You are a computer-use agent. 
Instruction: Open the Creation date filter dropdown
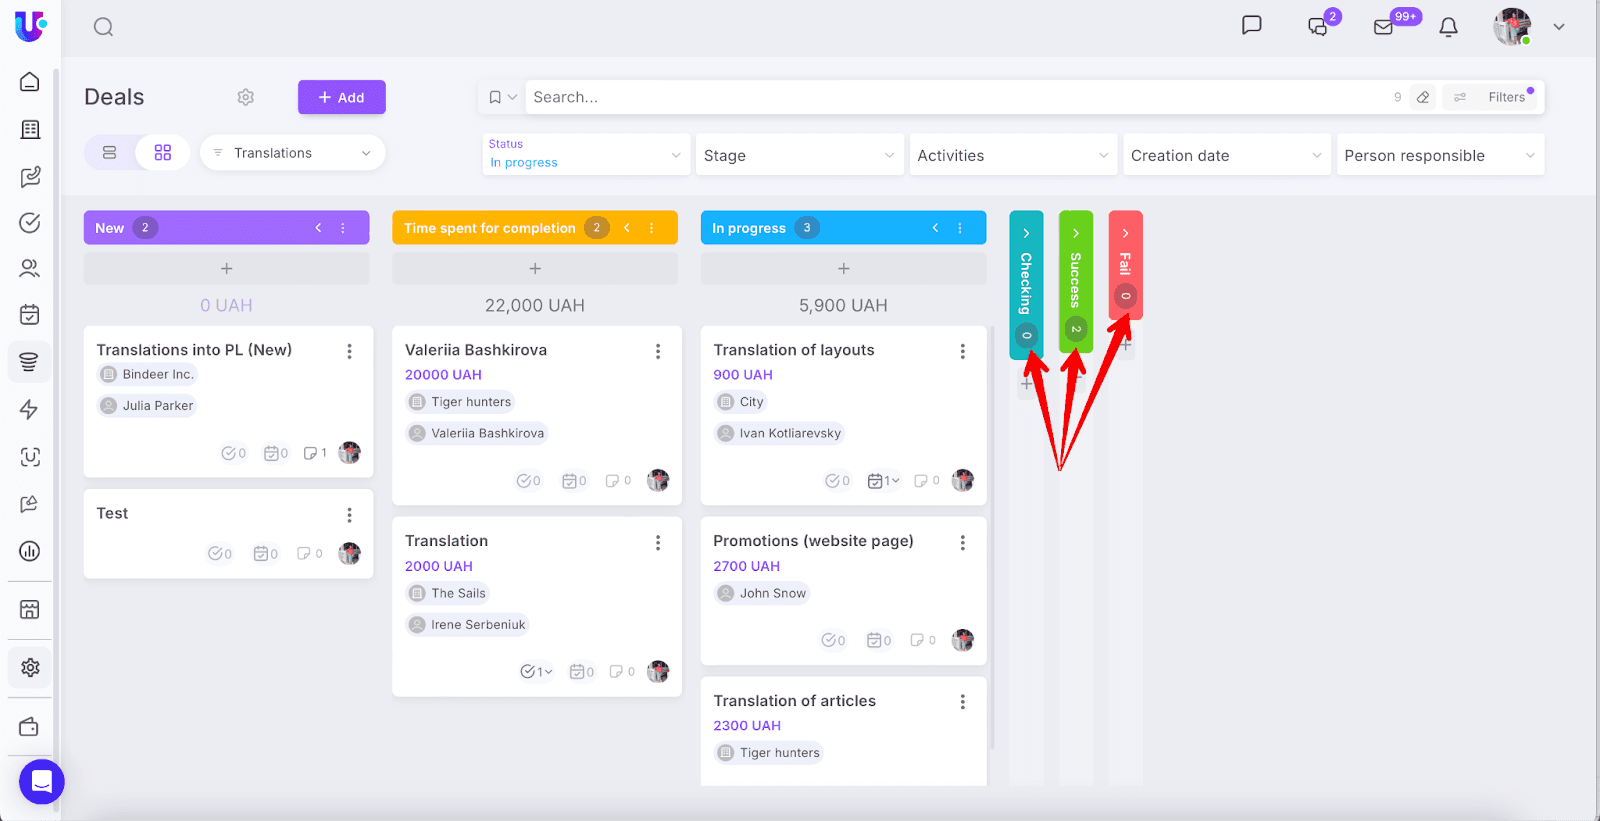1227,155
